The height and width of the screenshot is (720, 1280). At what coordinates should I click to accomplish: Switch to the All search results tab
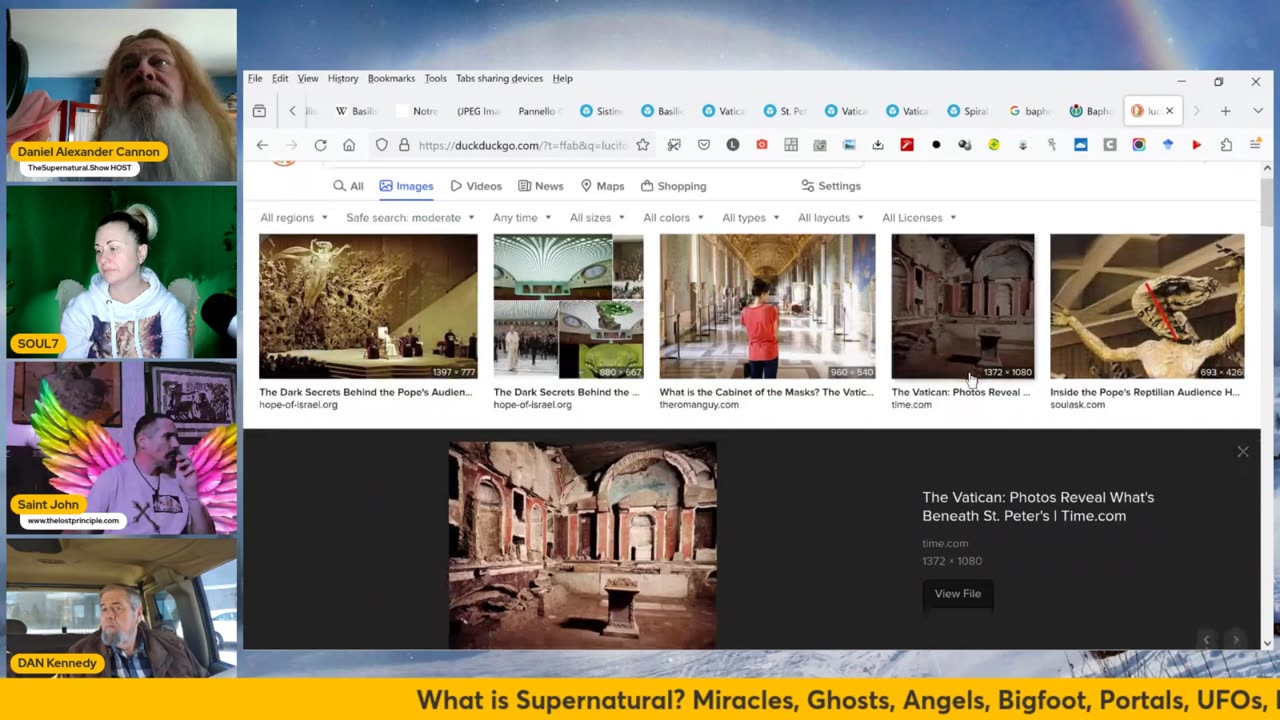[x=348, y=186]
